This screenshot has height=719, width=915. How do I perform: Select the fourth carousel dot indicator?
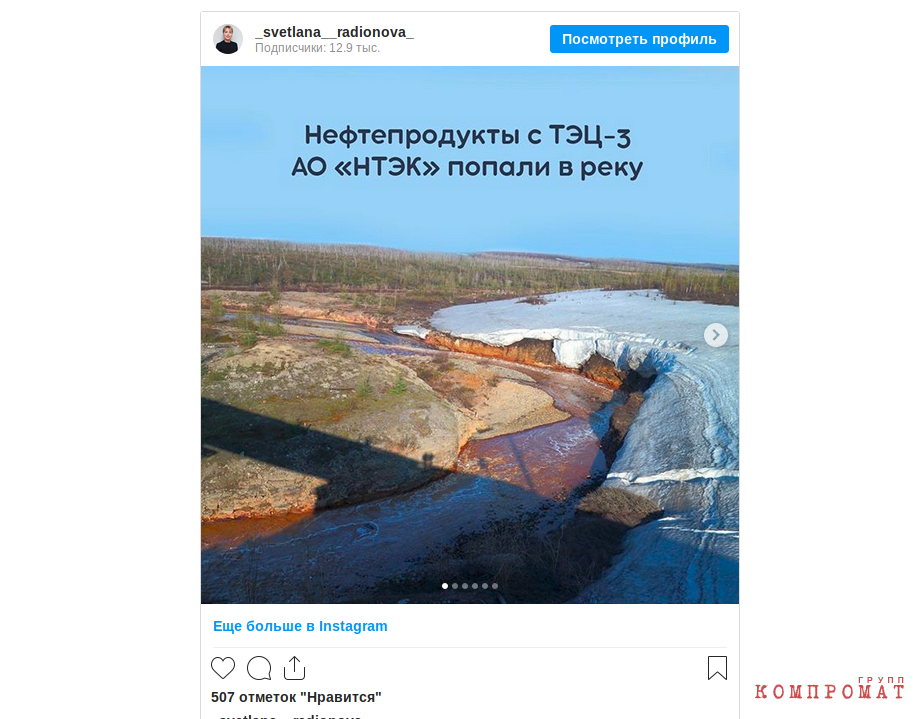pyautogui.click(x=475, y=586)
